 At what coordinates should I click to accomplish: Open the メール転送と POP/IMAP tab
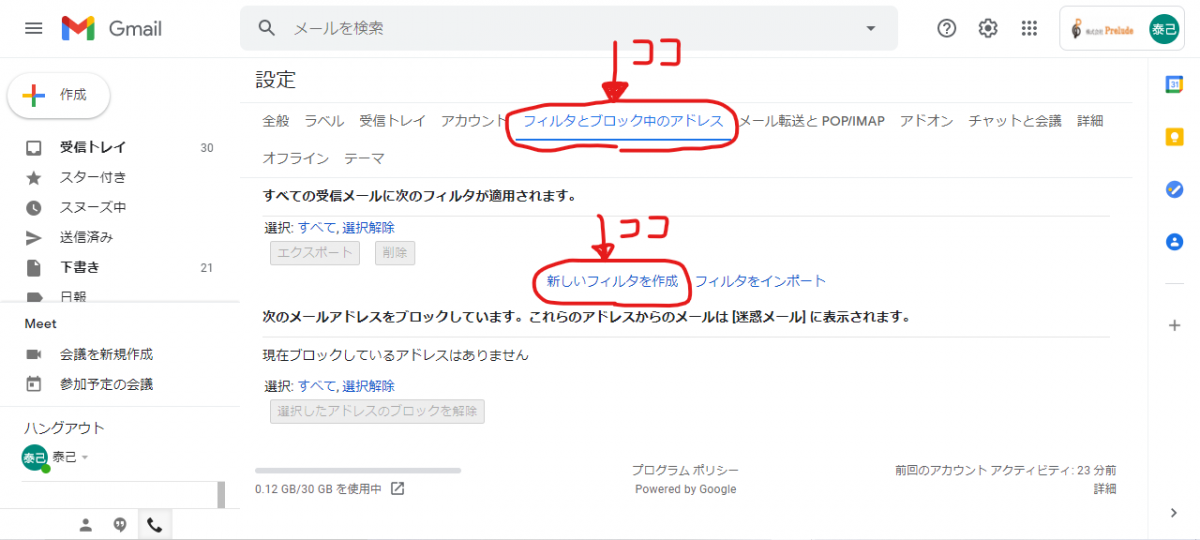tap(811, 121)
